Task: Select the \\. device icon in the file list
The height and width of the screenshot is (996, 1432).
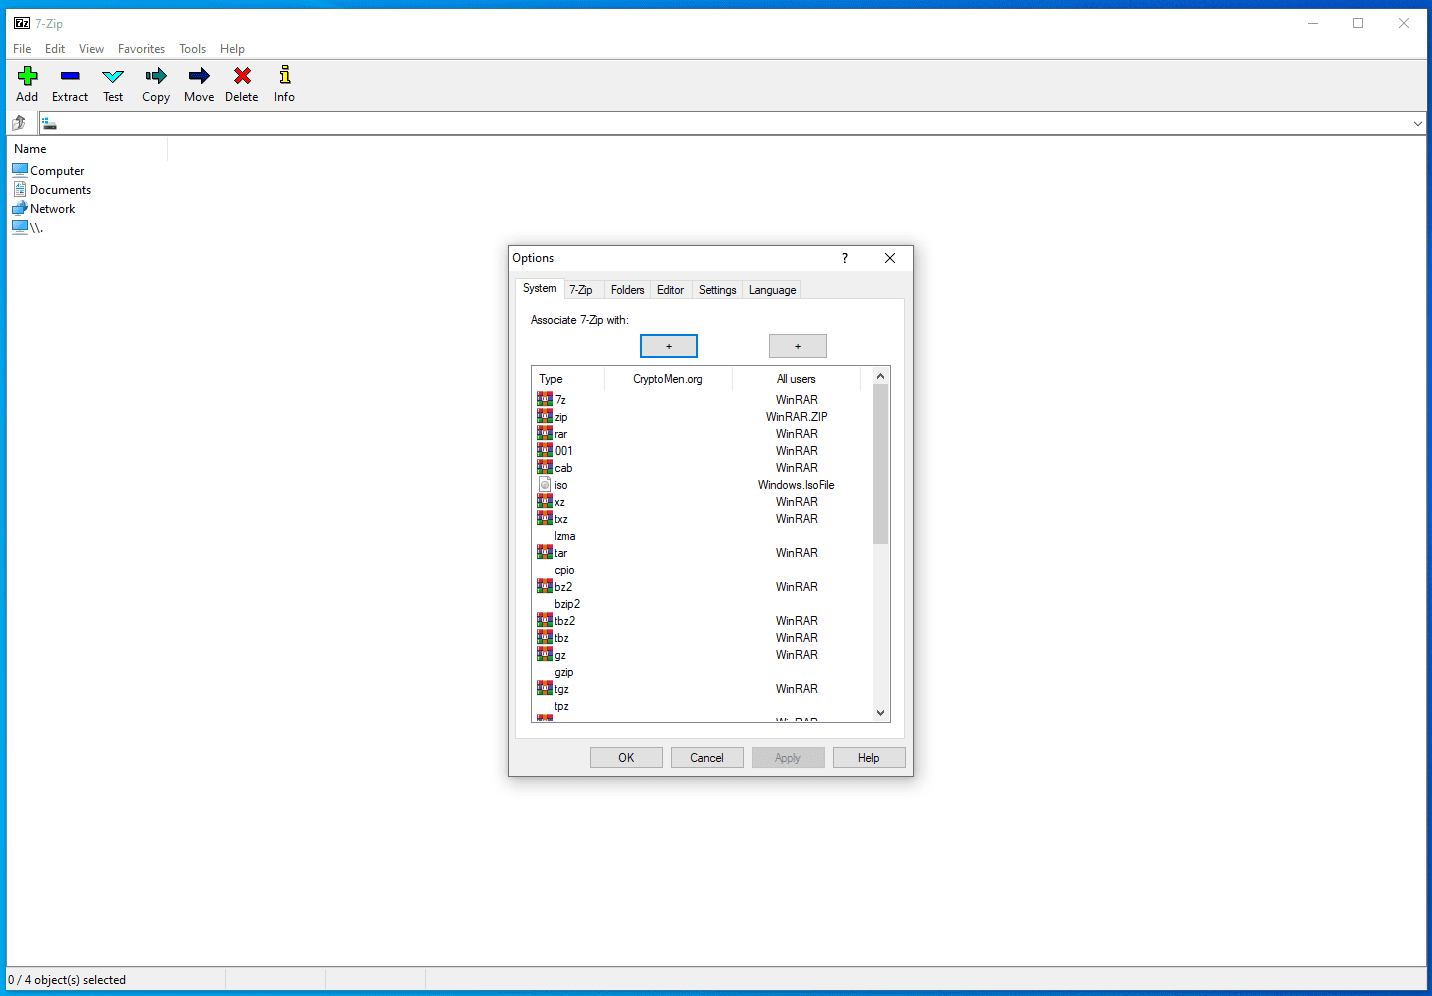Action: click(x=20, y=227)
